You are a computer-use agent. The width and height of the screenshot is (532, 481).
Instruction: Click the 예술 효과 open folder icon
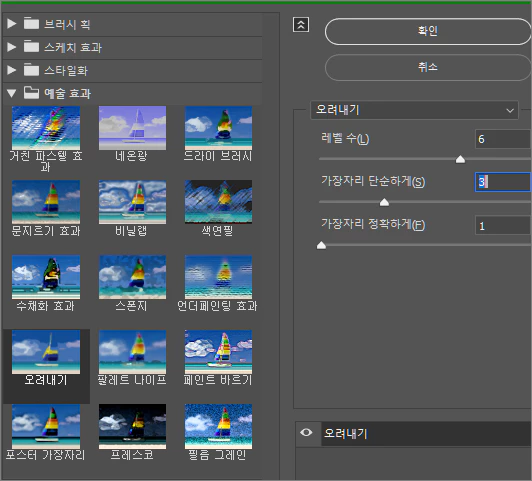coord(31,93)
